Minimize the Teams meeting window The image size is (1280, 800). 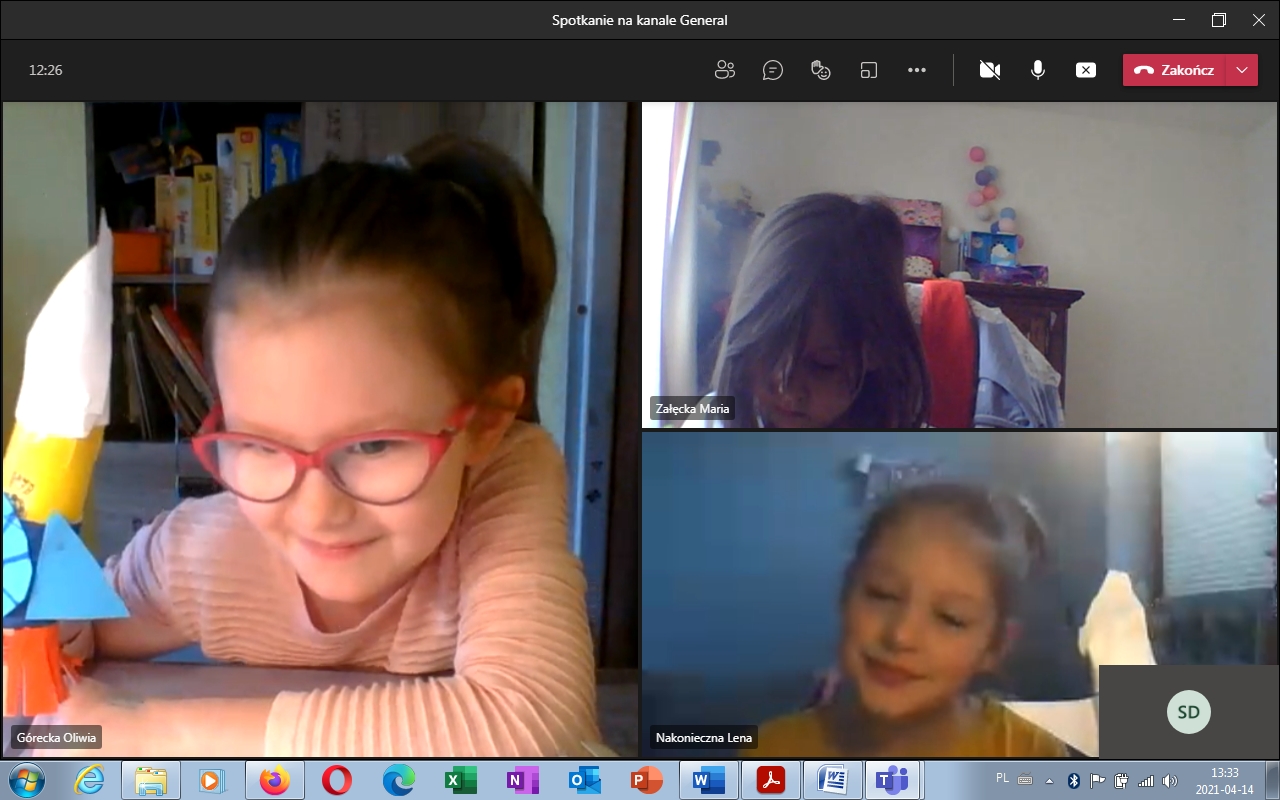(1178, 20)
